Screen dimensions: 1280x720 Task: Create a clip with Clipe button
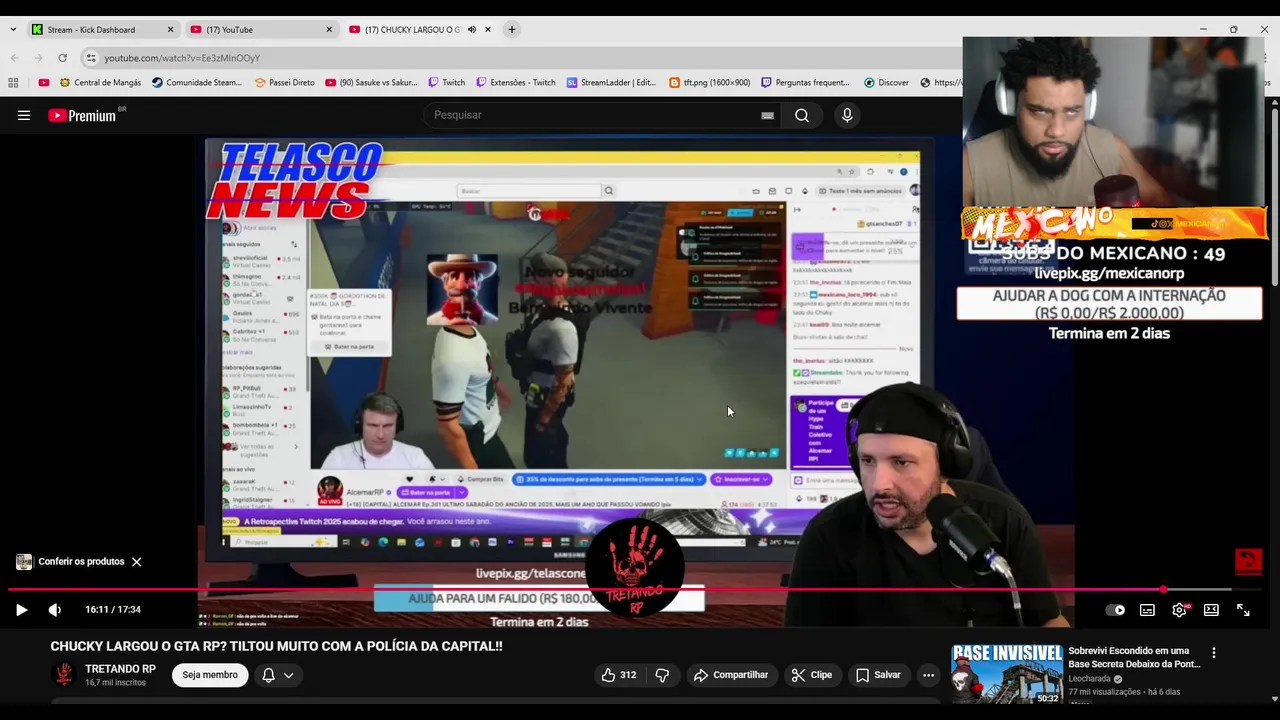tap(811, 675)
